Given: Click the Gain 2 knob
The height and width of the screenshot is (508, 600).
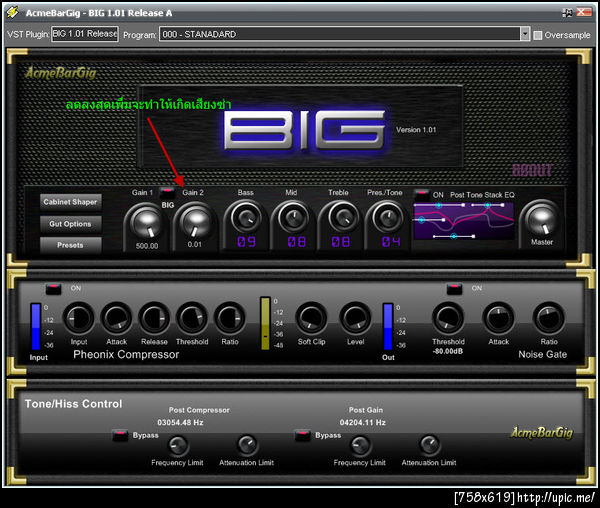Looking at the screenshot, I should [x=195, y=224].
